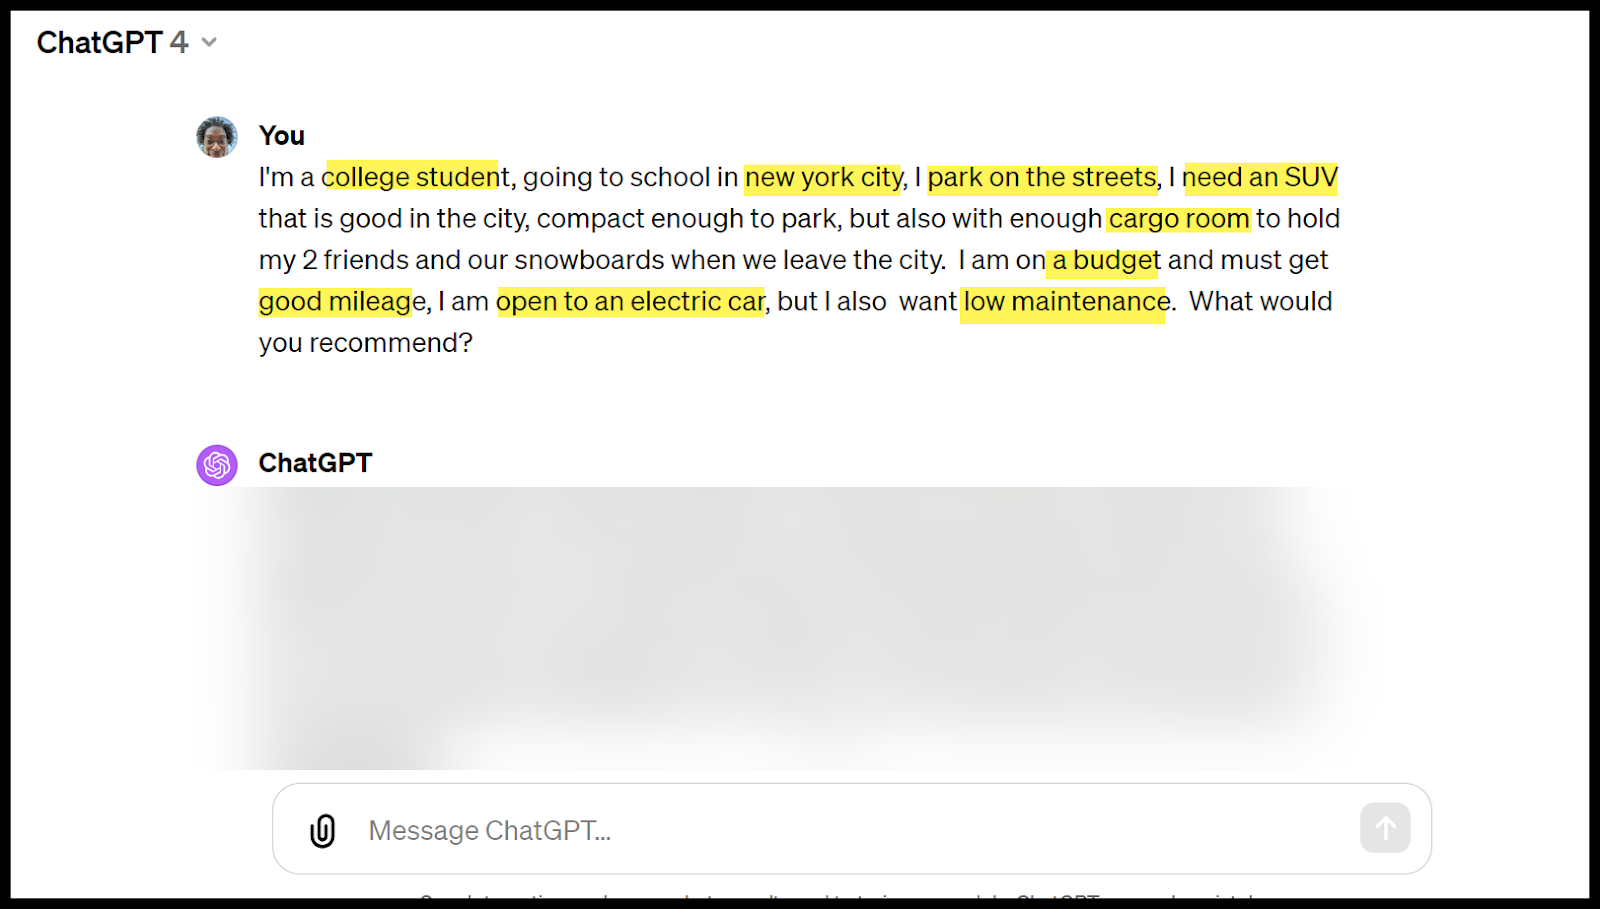Click highlighted words "cargo room"
This screenshot has width=1600, height=909.
(1178, 219)
